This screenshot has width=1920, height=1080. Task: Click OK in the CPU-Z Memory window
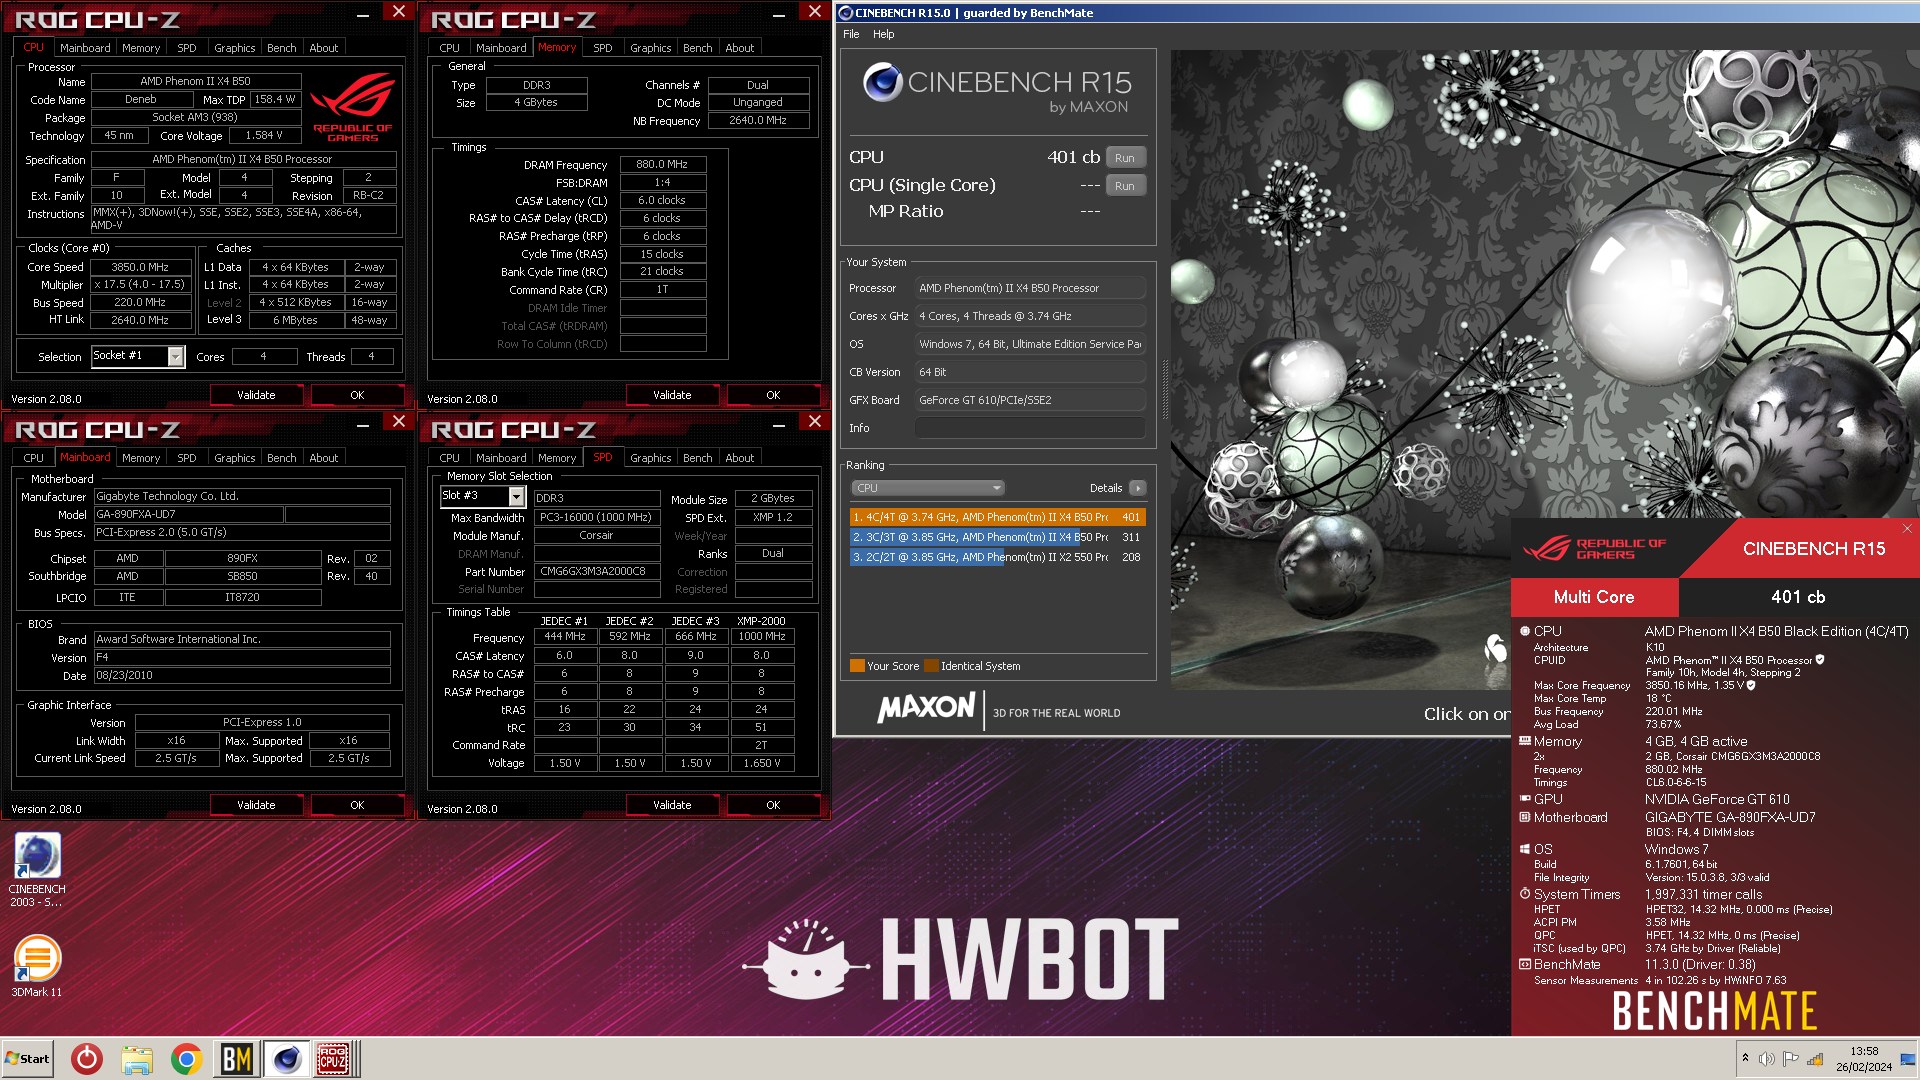pyautogui.click(x=773, y=395)
